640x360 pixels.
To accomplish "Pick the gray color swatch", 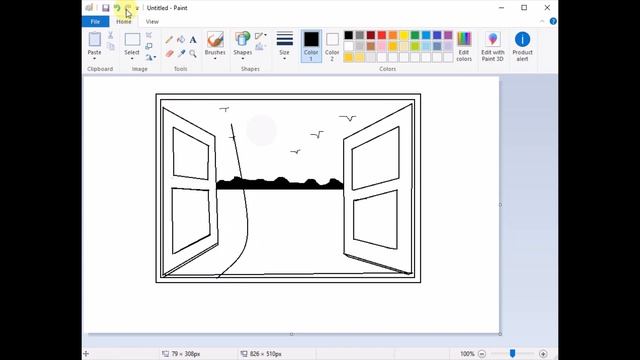I will [360, 35].
